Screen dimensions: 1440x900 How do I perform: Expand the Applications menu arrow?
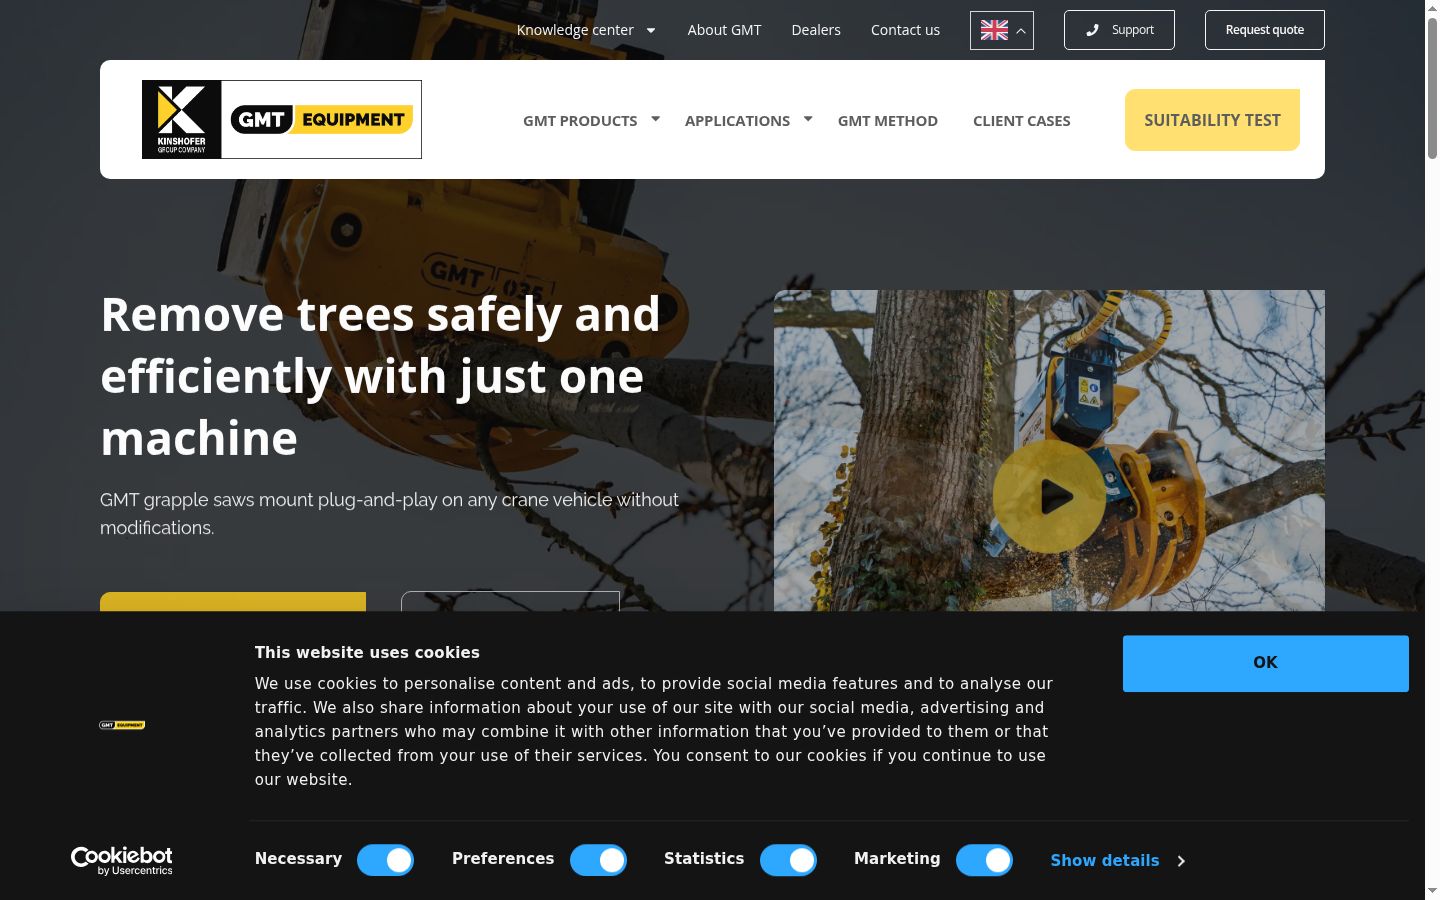(808, 119)
